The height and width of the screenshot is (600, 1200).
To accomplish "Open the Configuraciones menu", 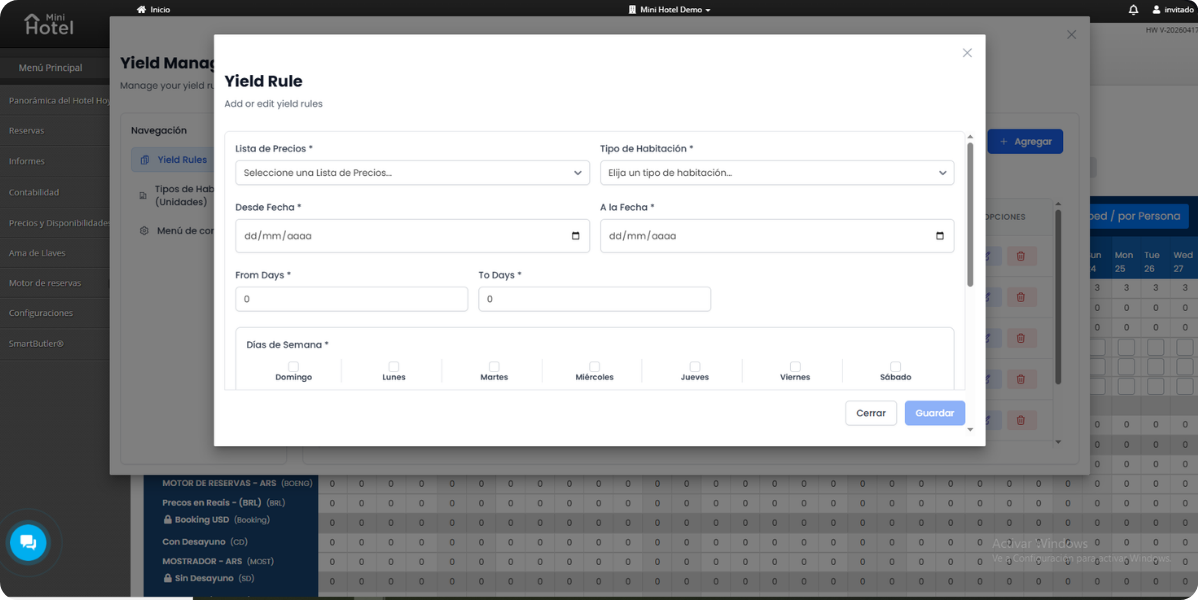I will pyautogui.click(x=55, y=313).
